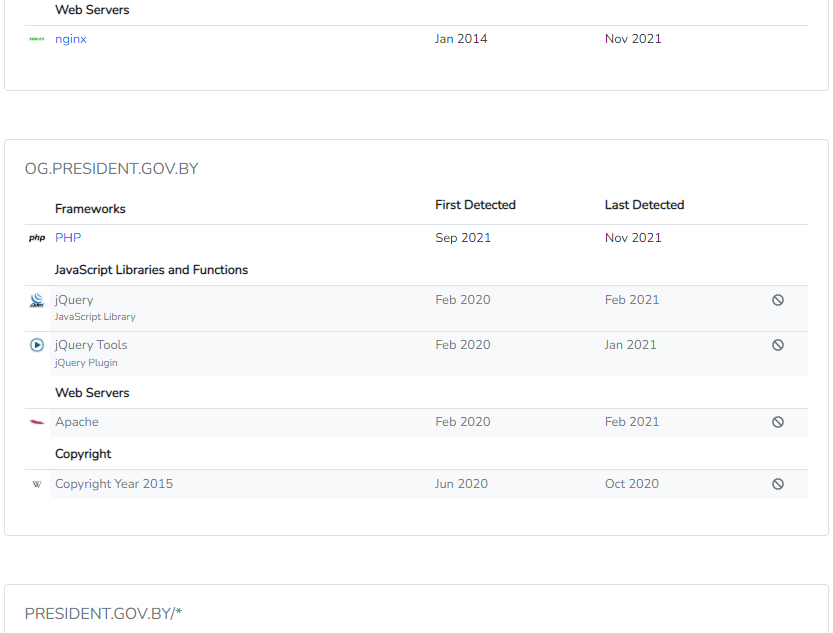Click the jQuery Plugin subtitle
833x633 pixels.
(x=86, y=363)
